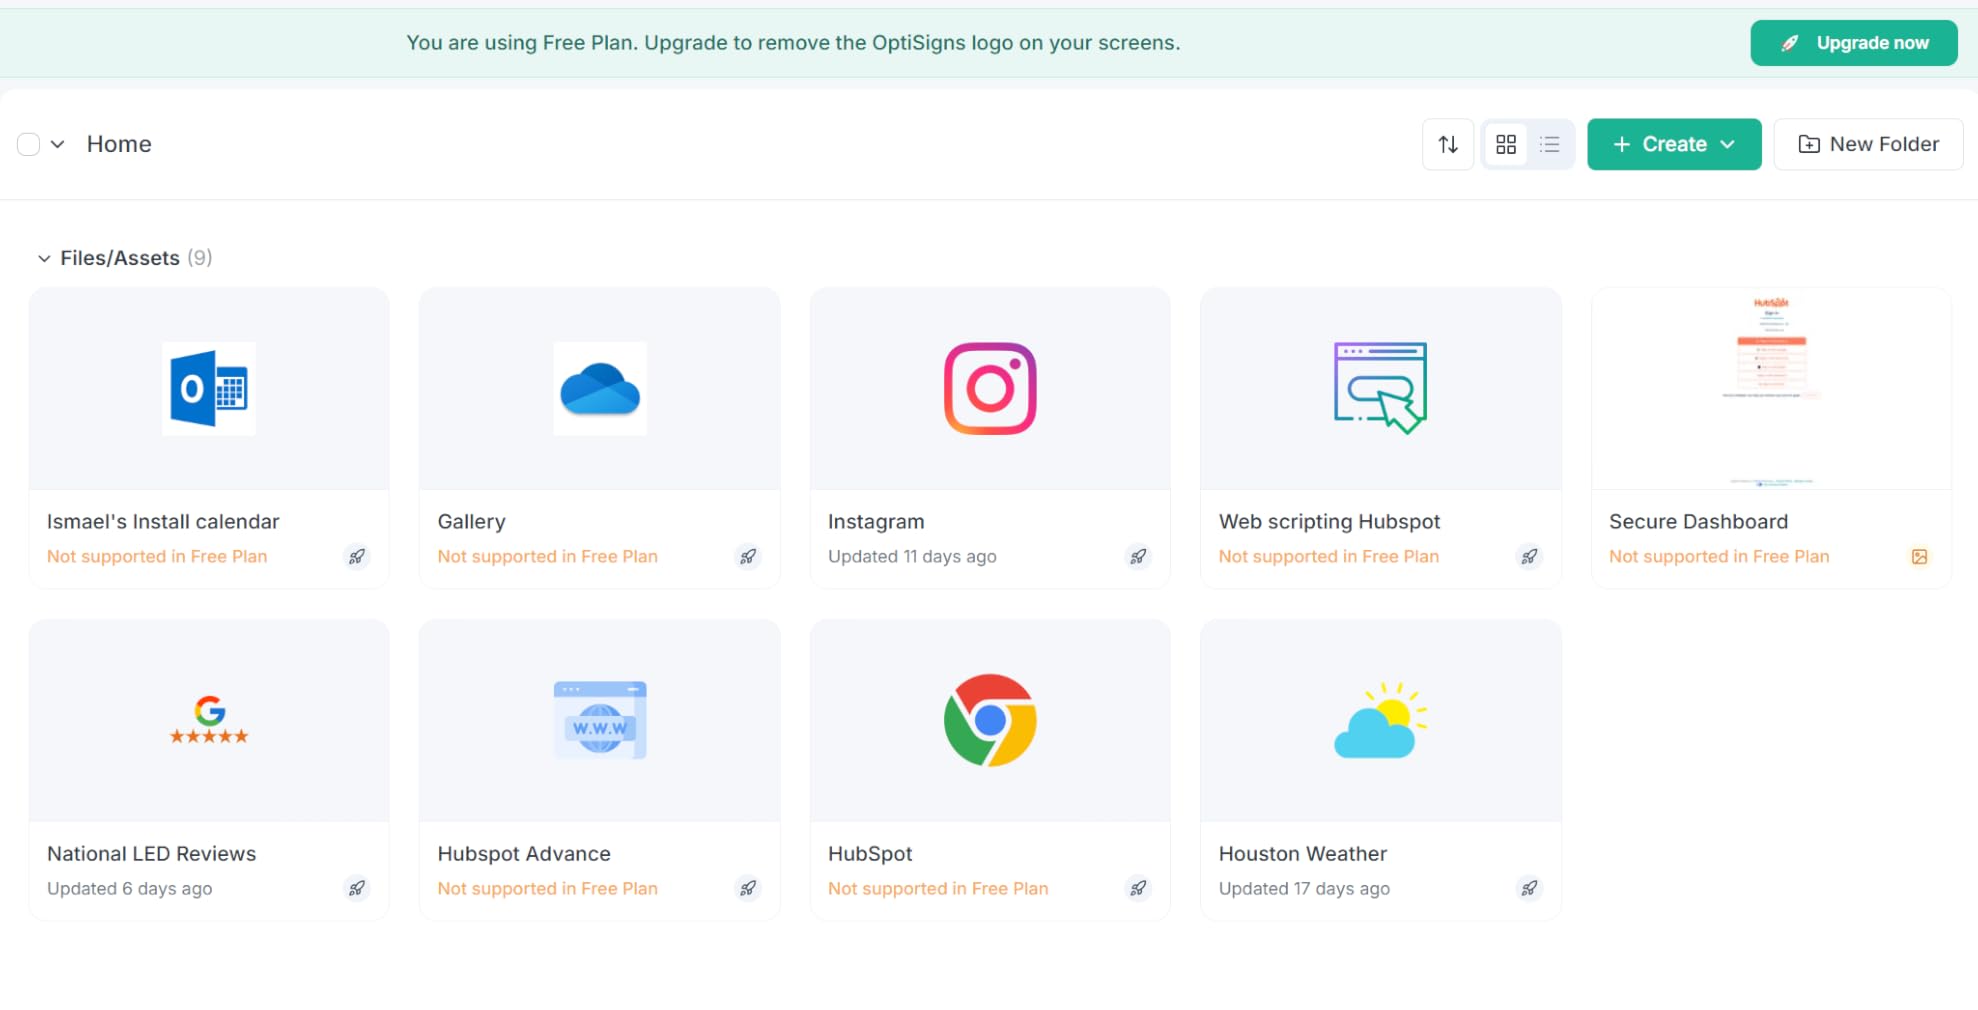
Task: Click the Home breadcrumb
Action: click(119, 144)
